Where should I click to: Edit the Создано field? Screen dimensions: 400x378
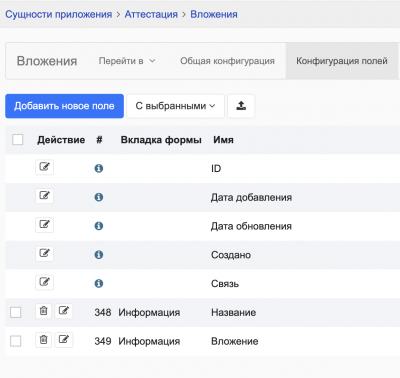tap(44, 253)
